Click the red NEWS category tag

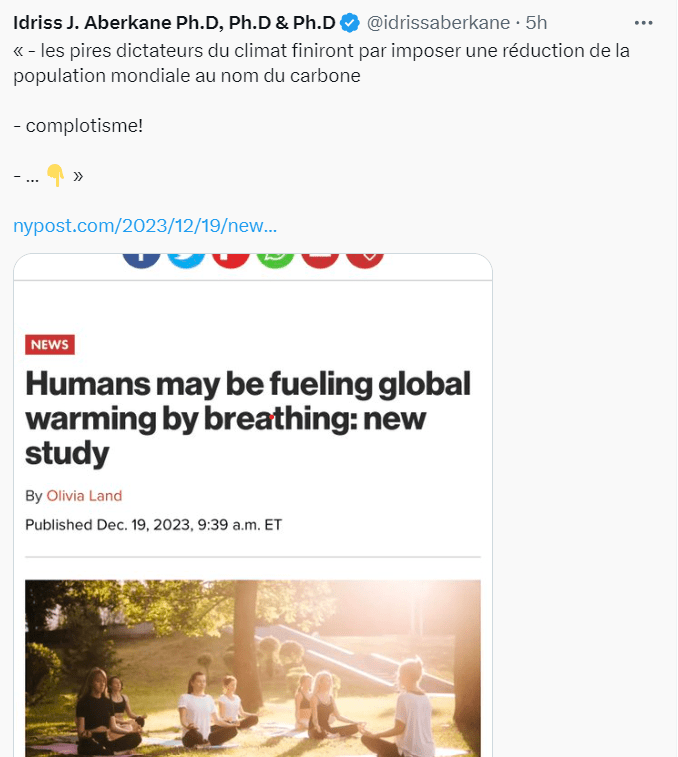tap(50, 345)
